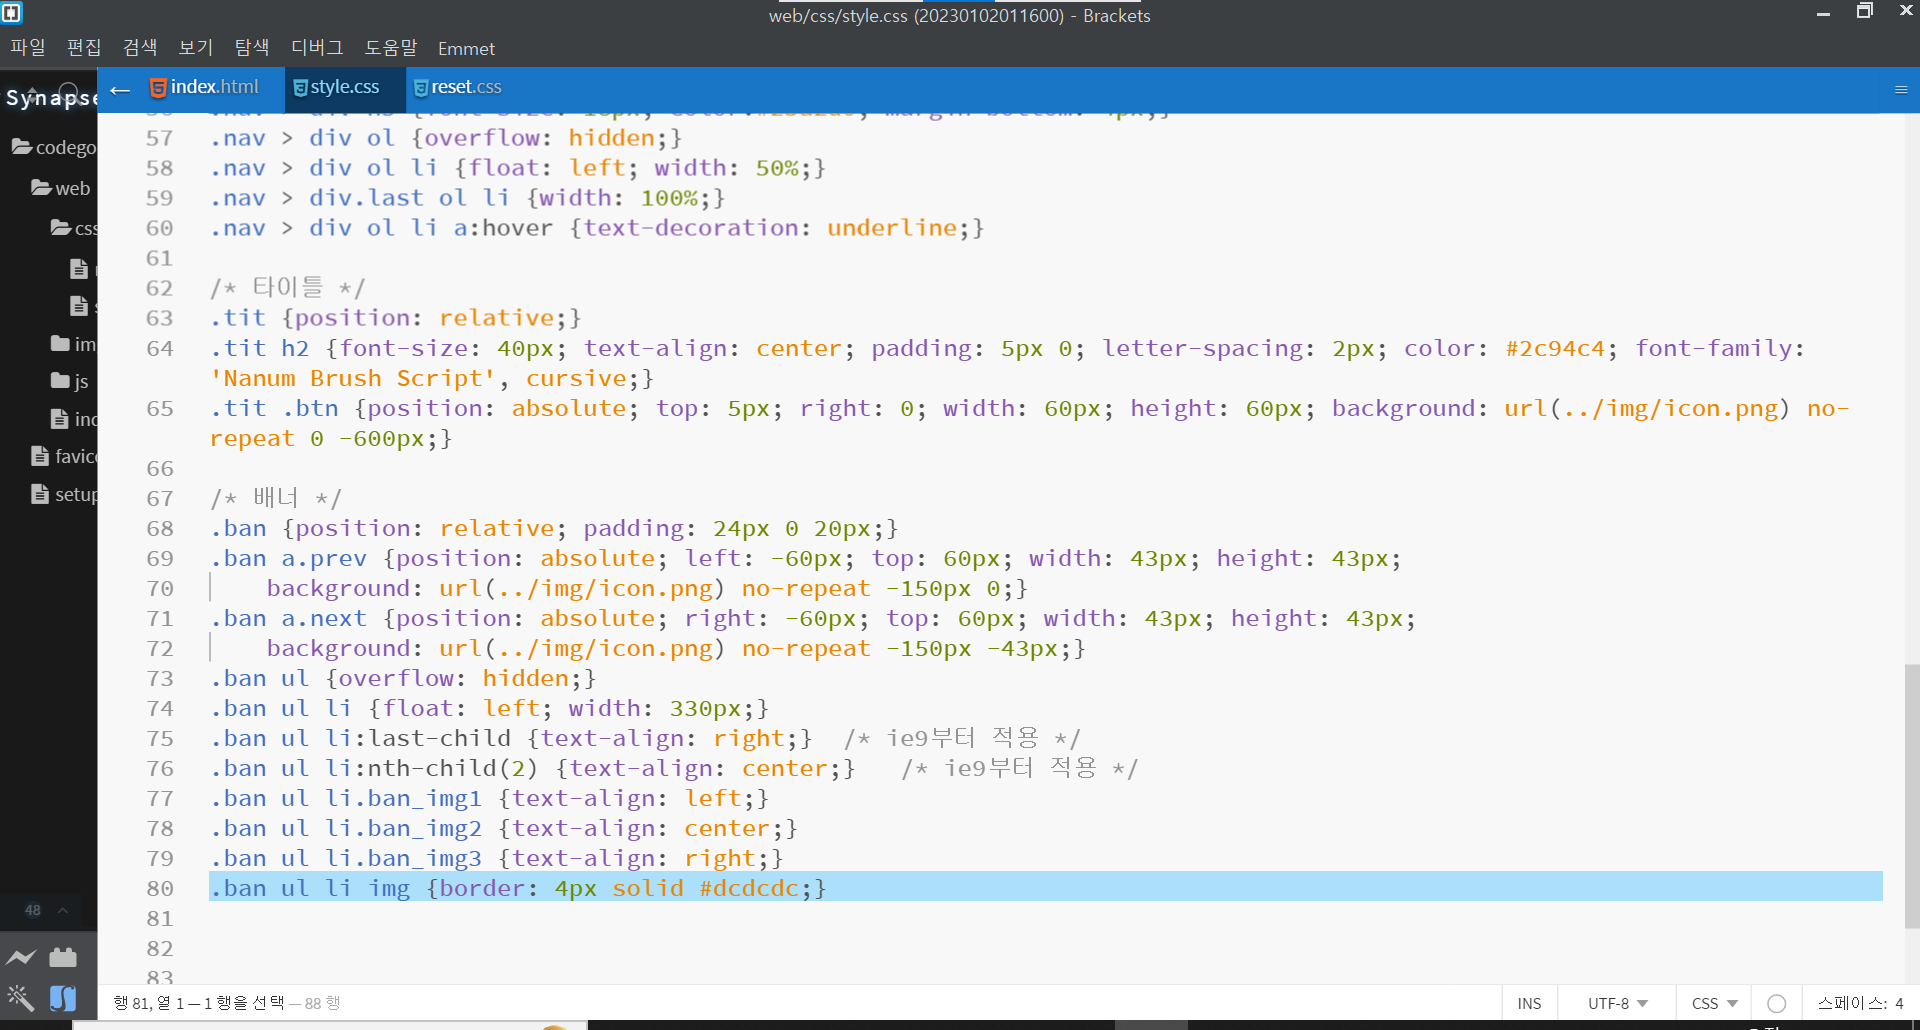Screen dimensions: 1920x1030
Task: Open the 파일 menu
Action: coord(28,48)
